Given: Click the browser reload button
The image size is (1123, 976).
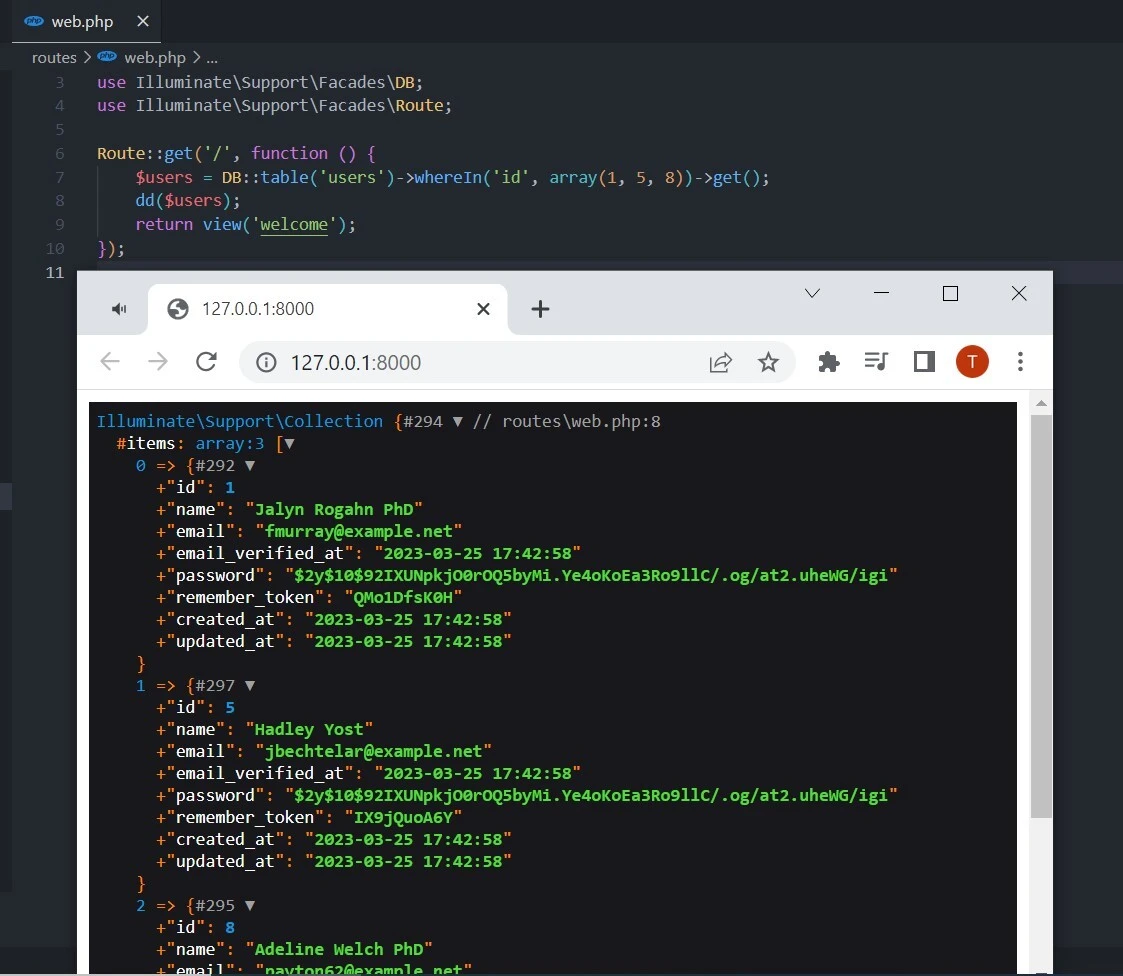Looking at the screenshot, I should click(x=206, y=362).
